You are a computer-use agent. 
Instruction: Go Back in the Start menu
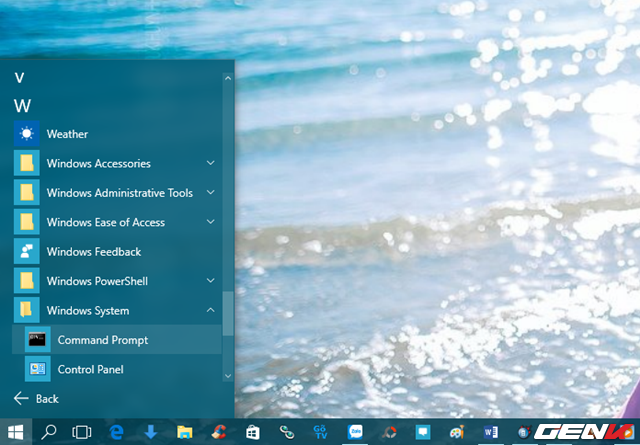tap(37, 398)
